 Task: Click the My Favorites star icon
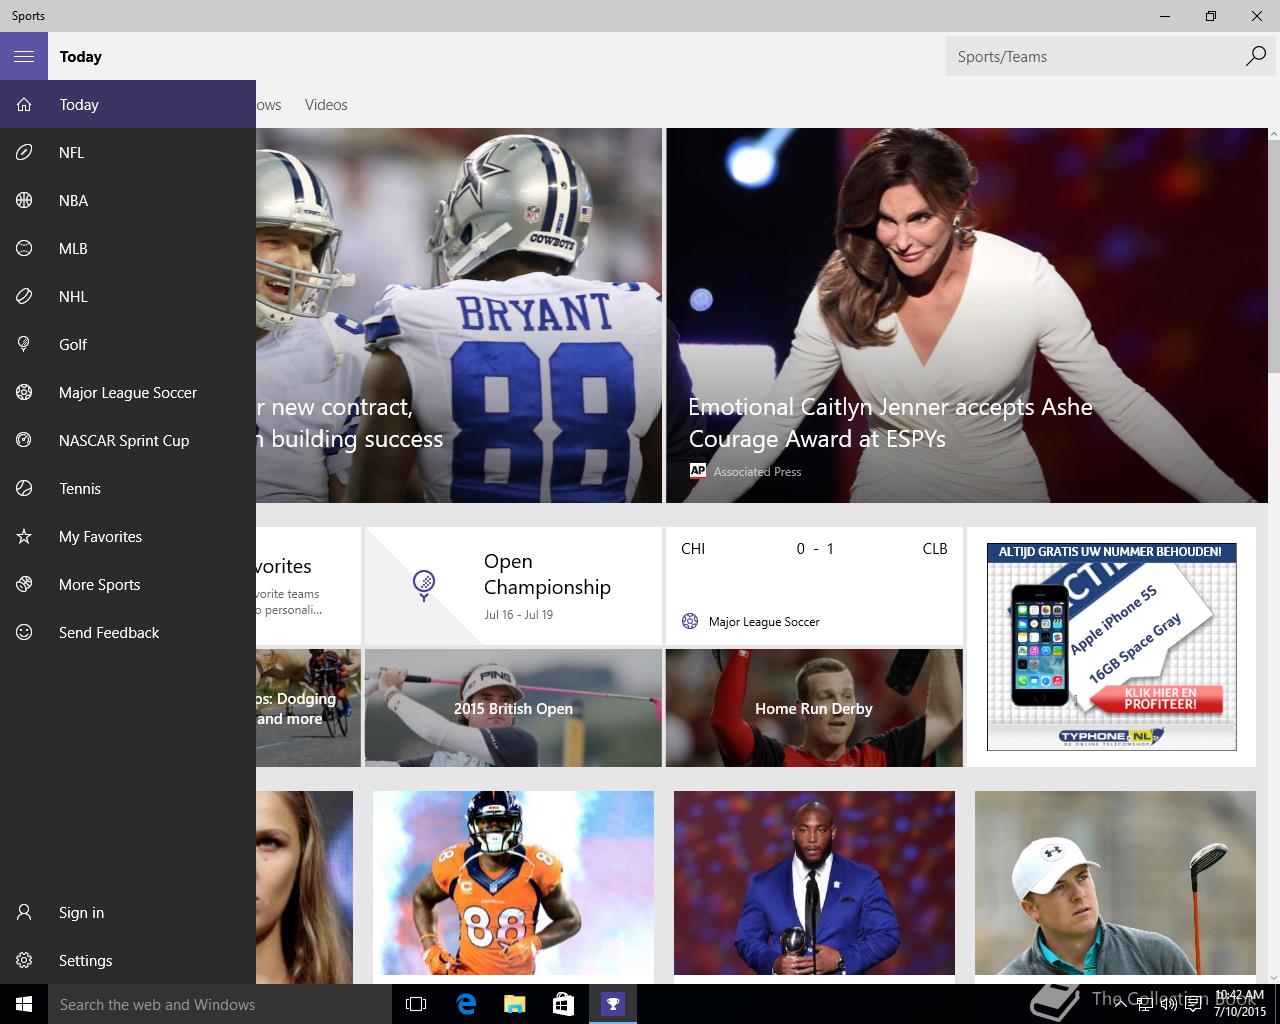24,536
